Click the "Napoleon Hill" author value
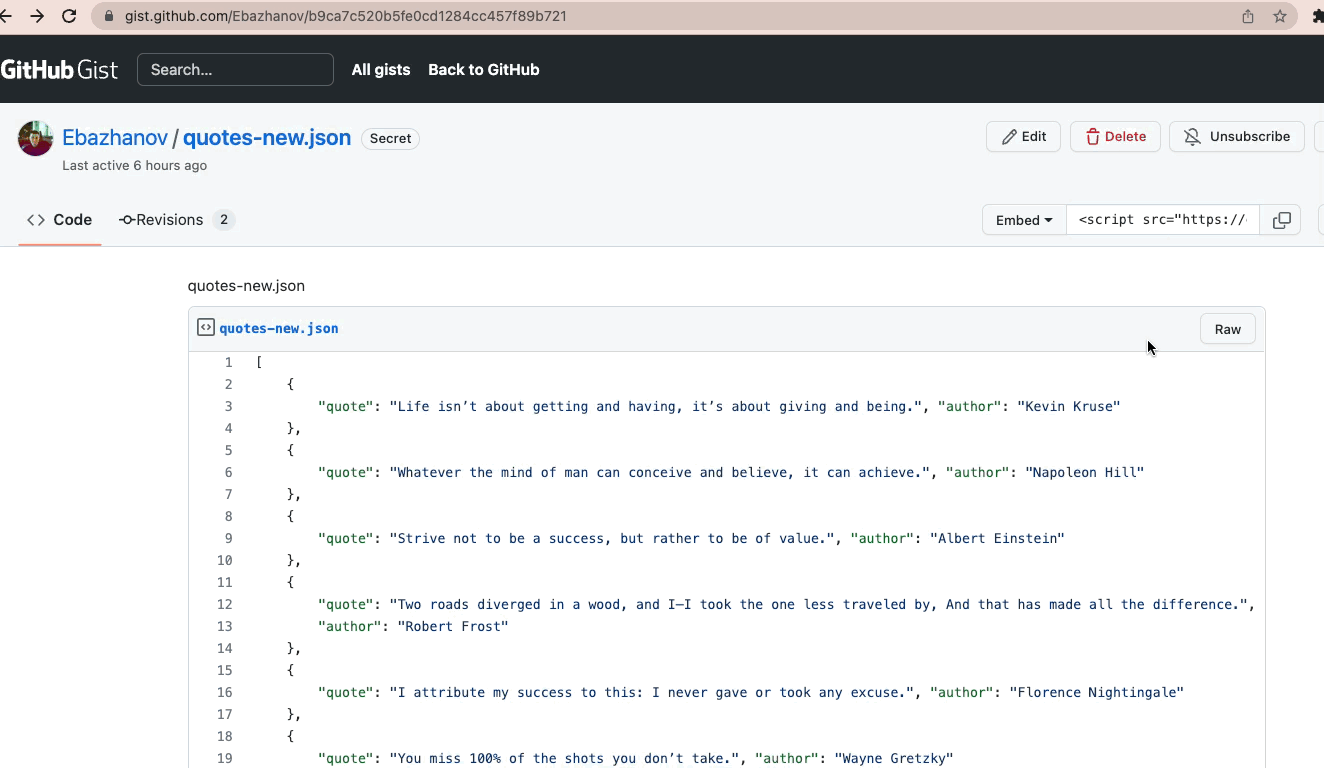1324x768 pixels. pos(1084,472)
